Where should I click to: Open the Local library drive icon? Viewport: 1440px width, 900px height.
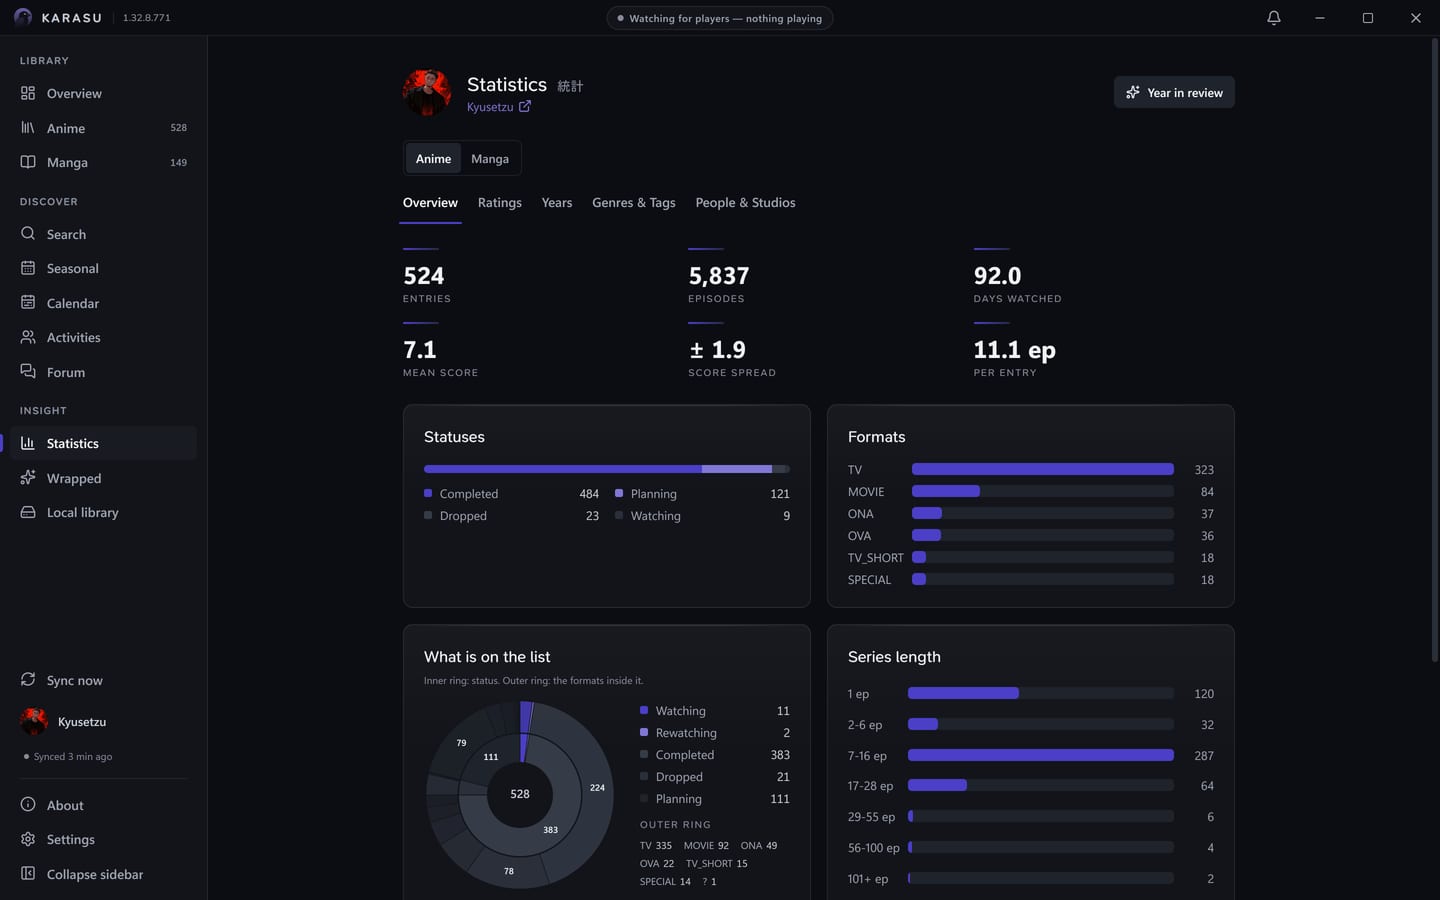click(28, 512)
